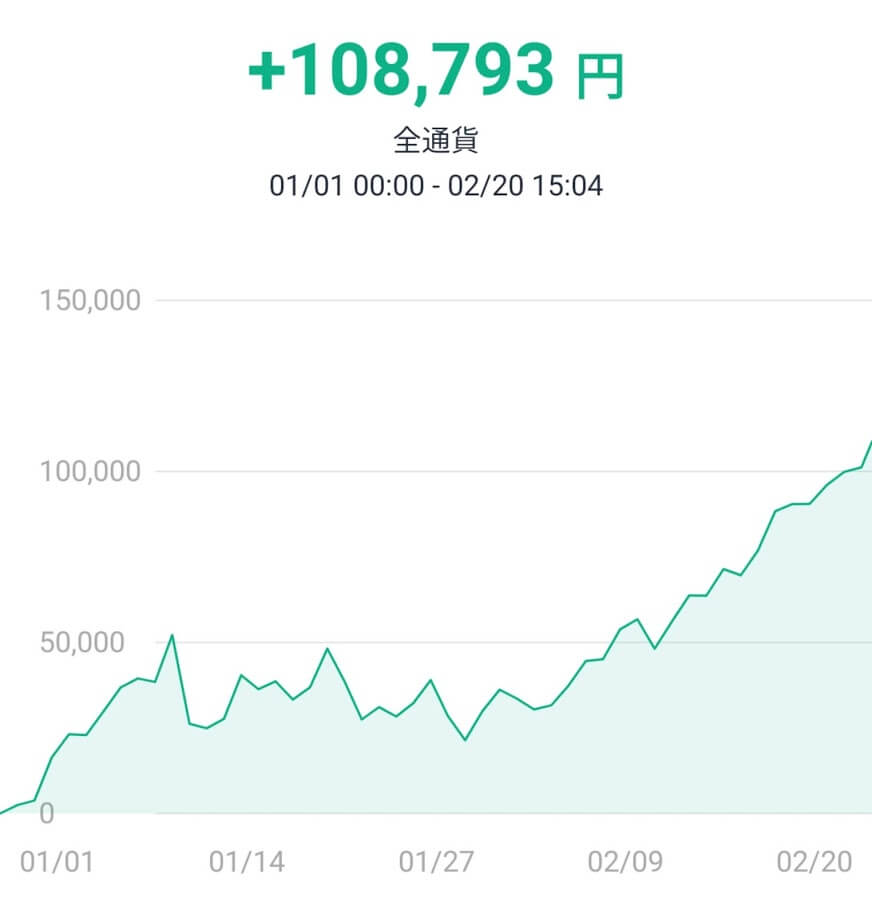Click the 150,000 horizontal gridline
Viewport: 872px width, 915px height.
point(514,301)
